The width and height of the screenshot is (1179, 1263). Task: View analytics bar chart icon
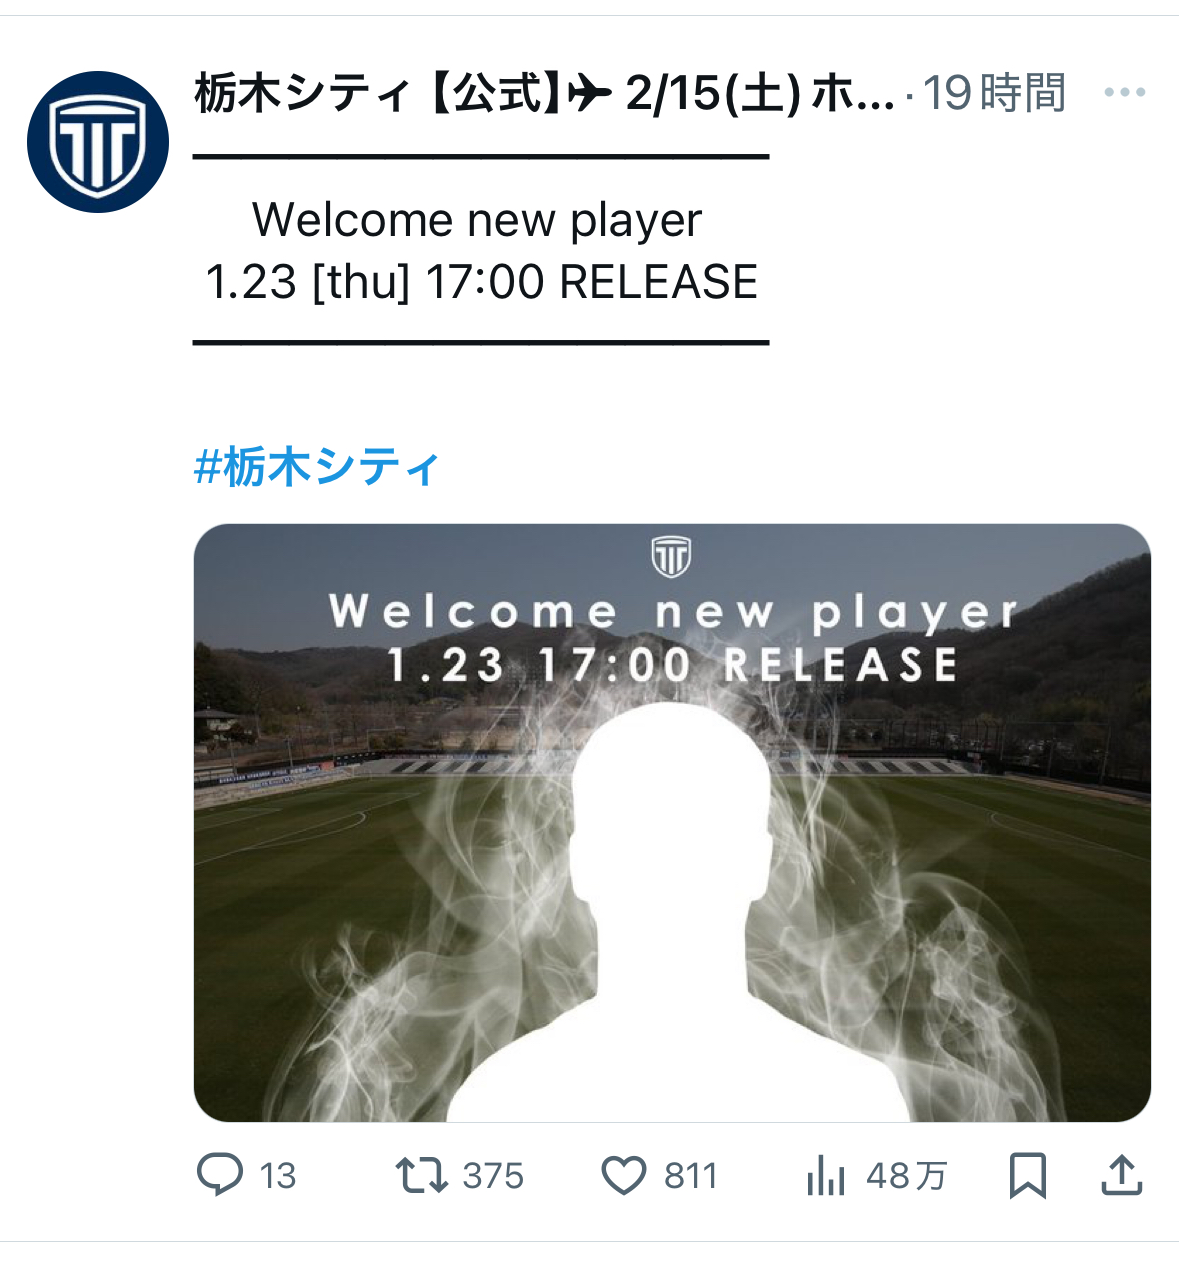(826, 1175)
